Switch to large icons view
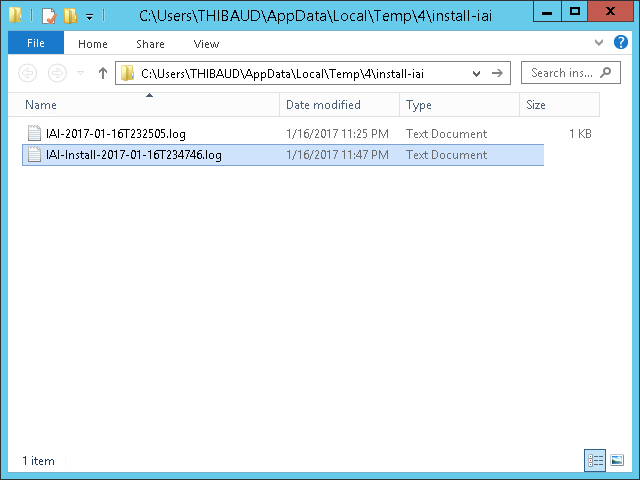Viewport: 640px width, 480px height. 617,460
